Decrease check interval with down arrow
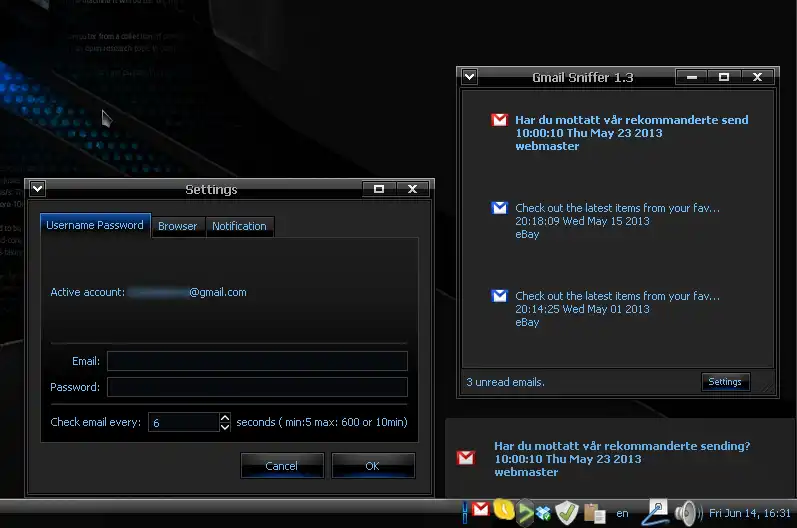Image resolution: width=797 pixels, height=528 pixels. click(x=225, y=426)
